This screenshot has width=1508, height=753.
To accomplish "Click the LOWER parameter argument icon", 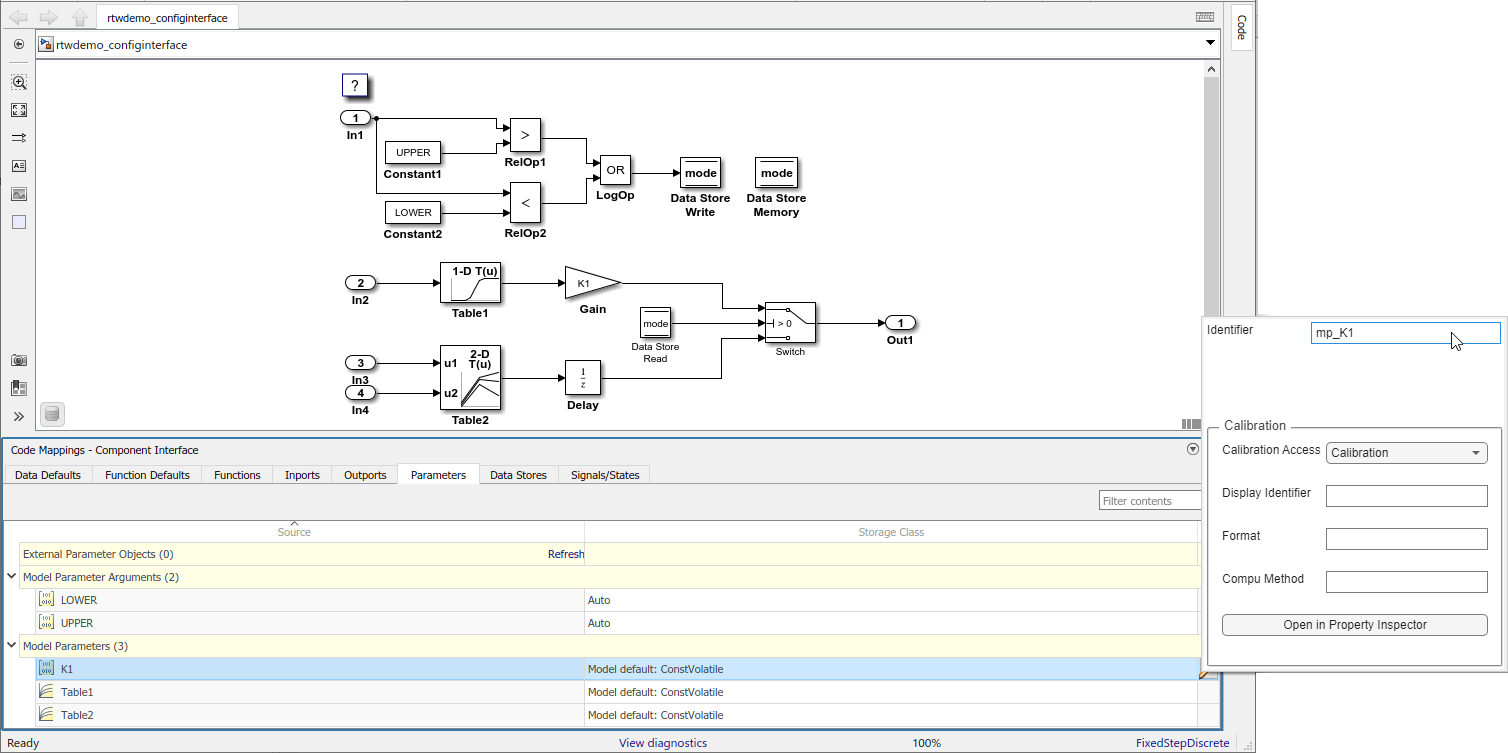I will point(46,600).
